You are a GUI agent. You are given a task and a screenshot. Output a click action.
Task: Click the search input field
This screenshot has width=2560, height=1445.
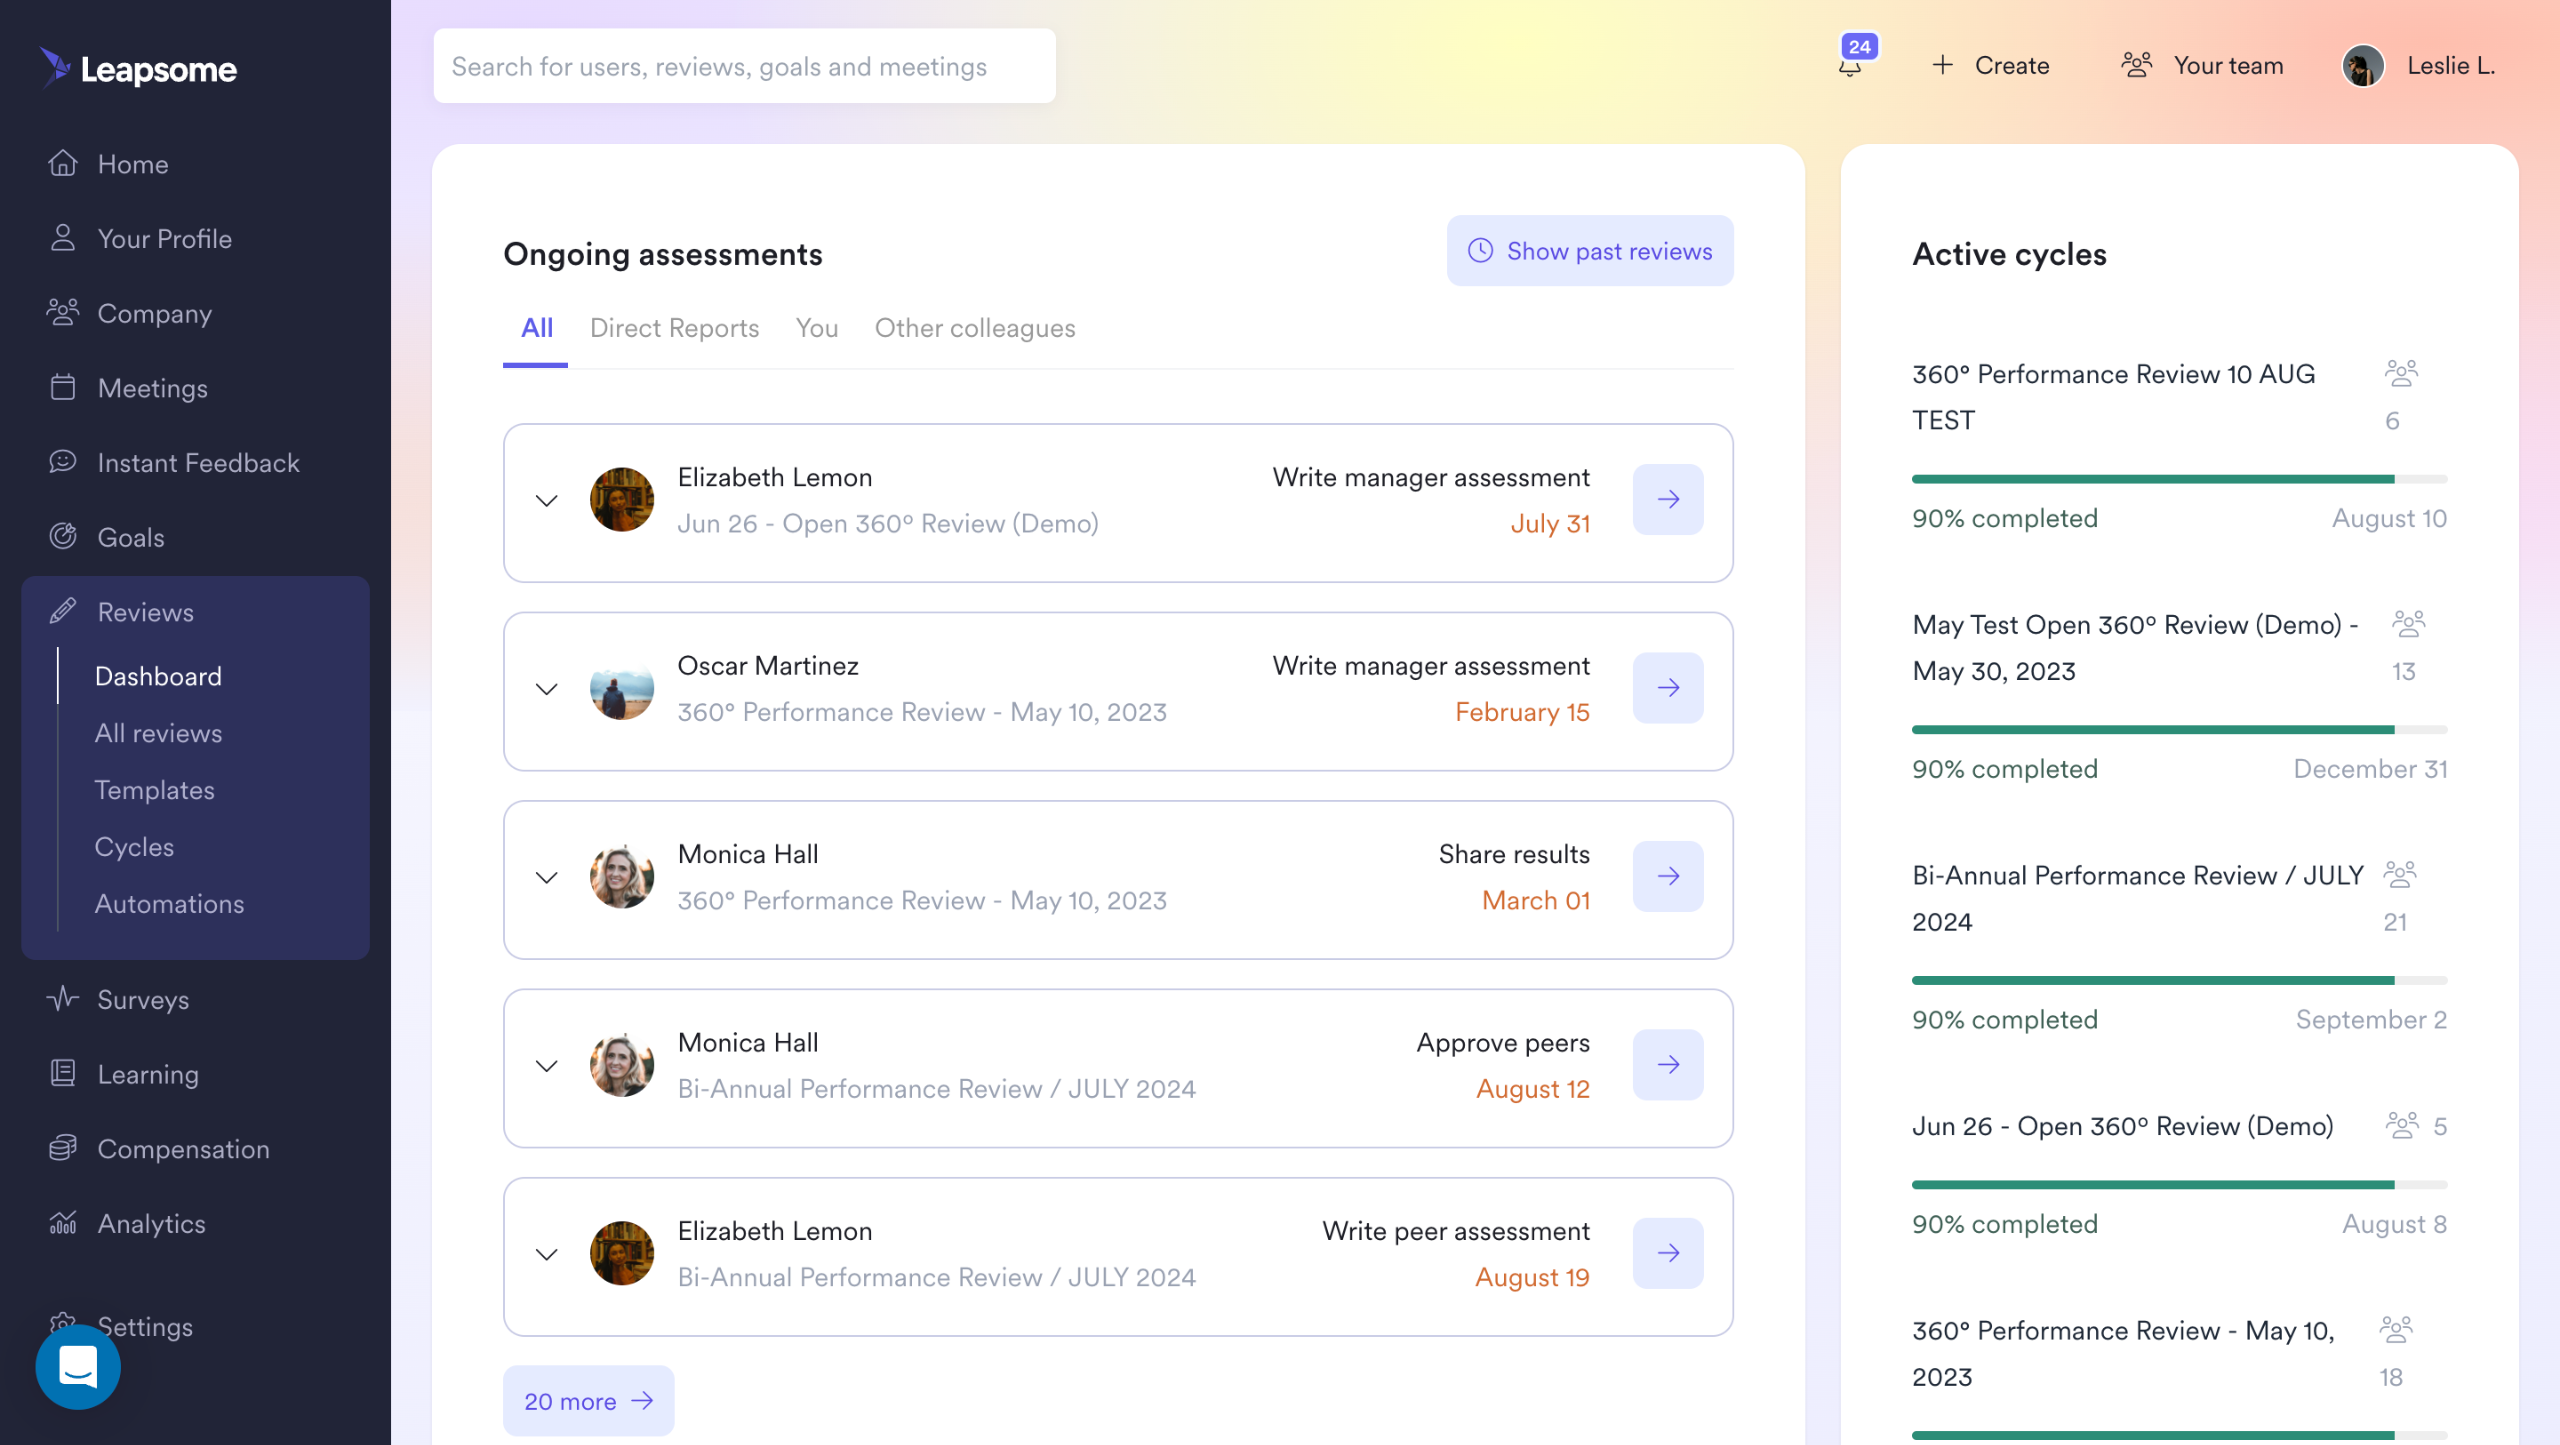coord(744,66)
